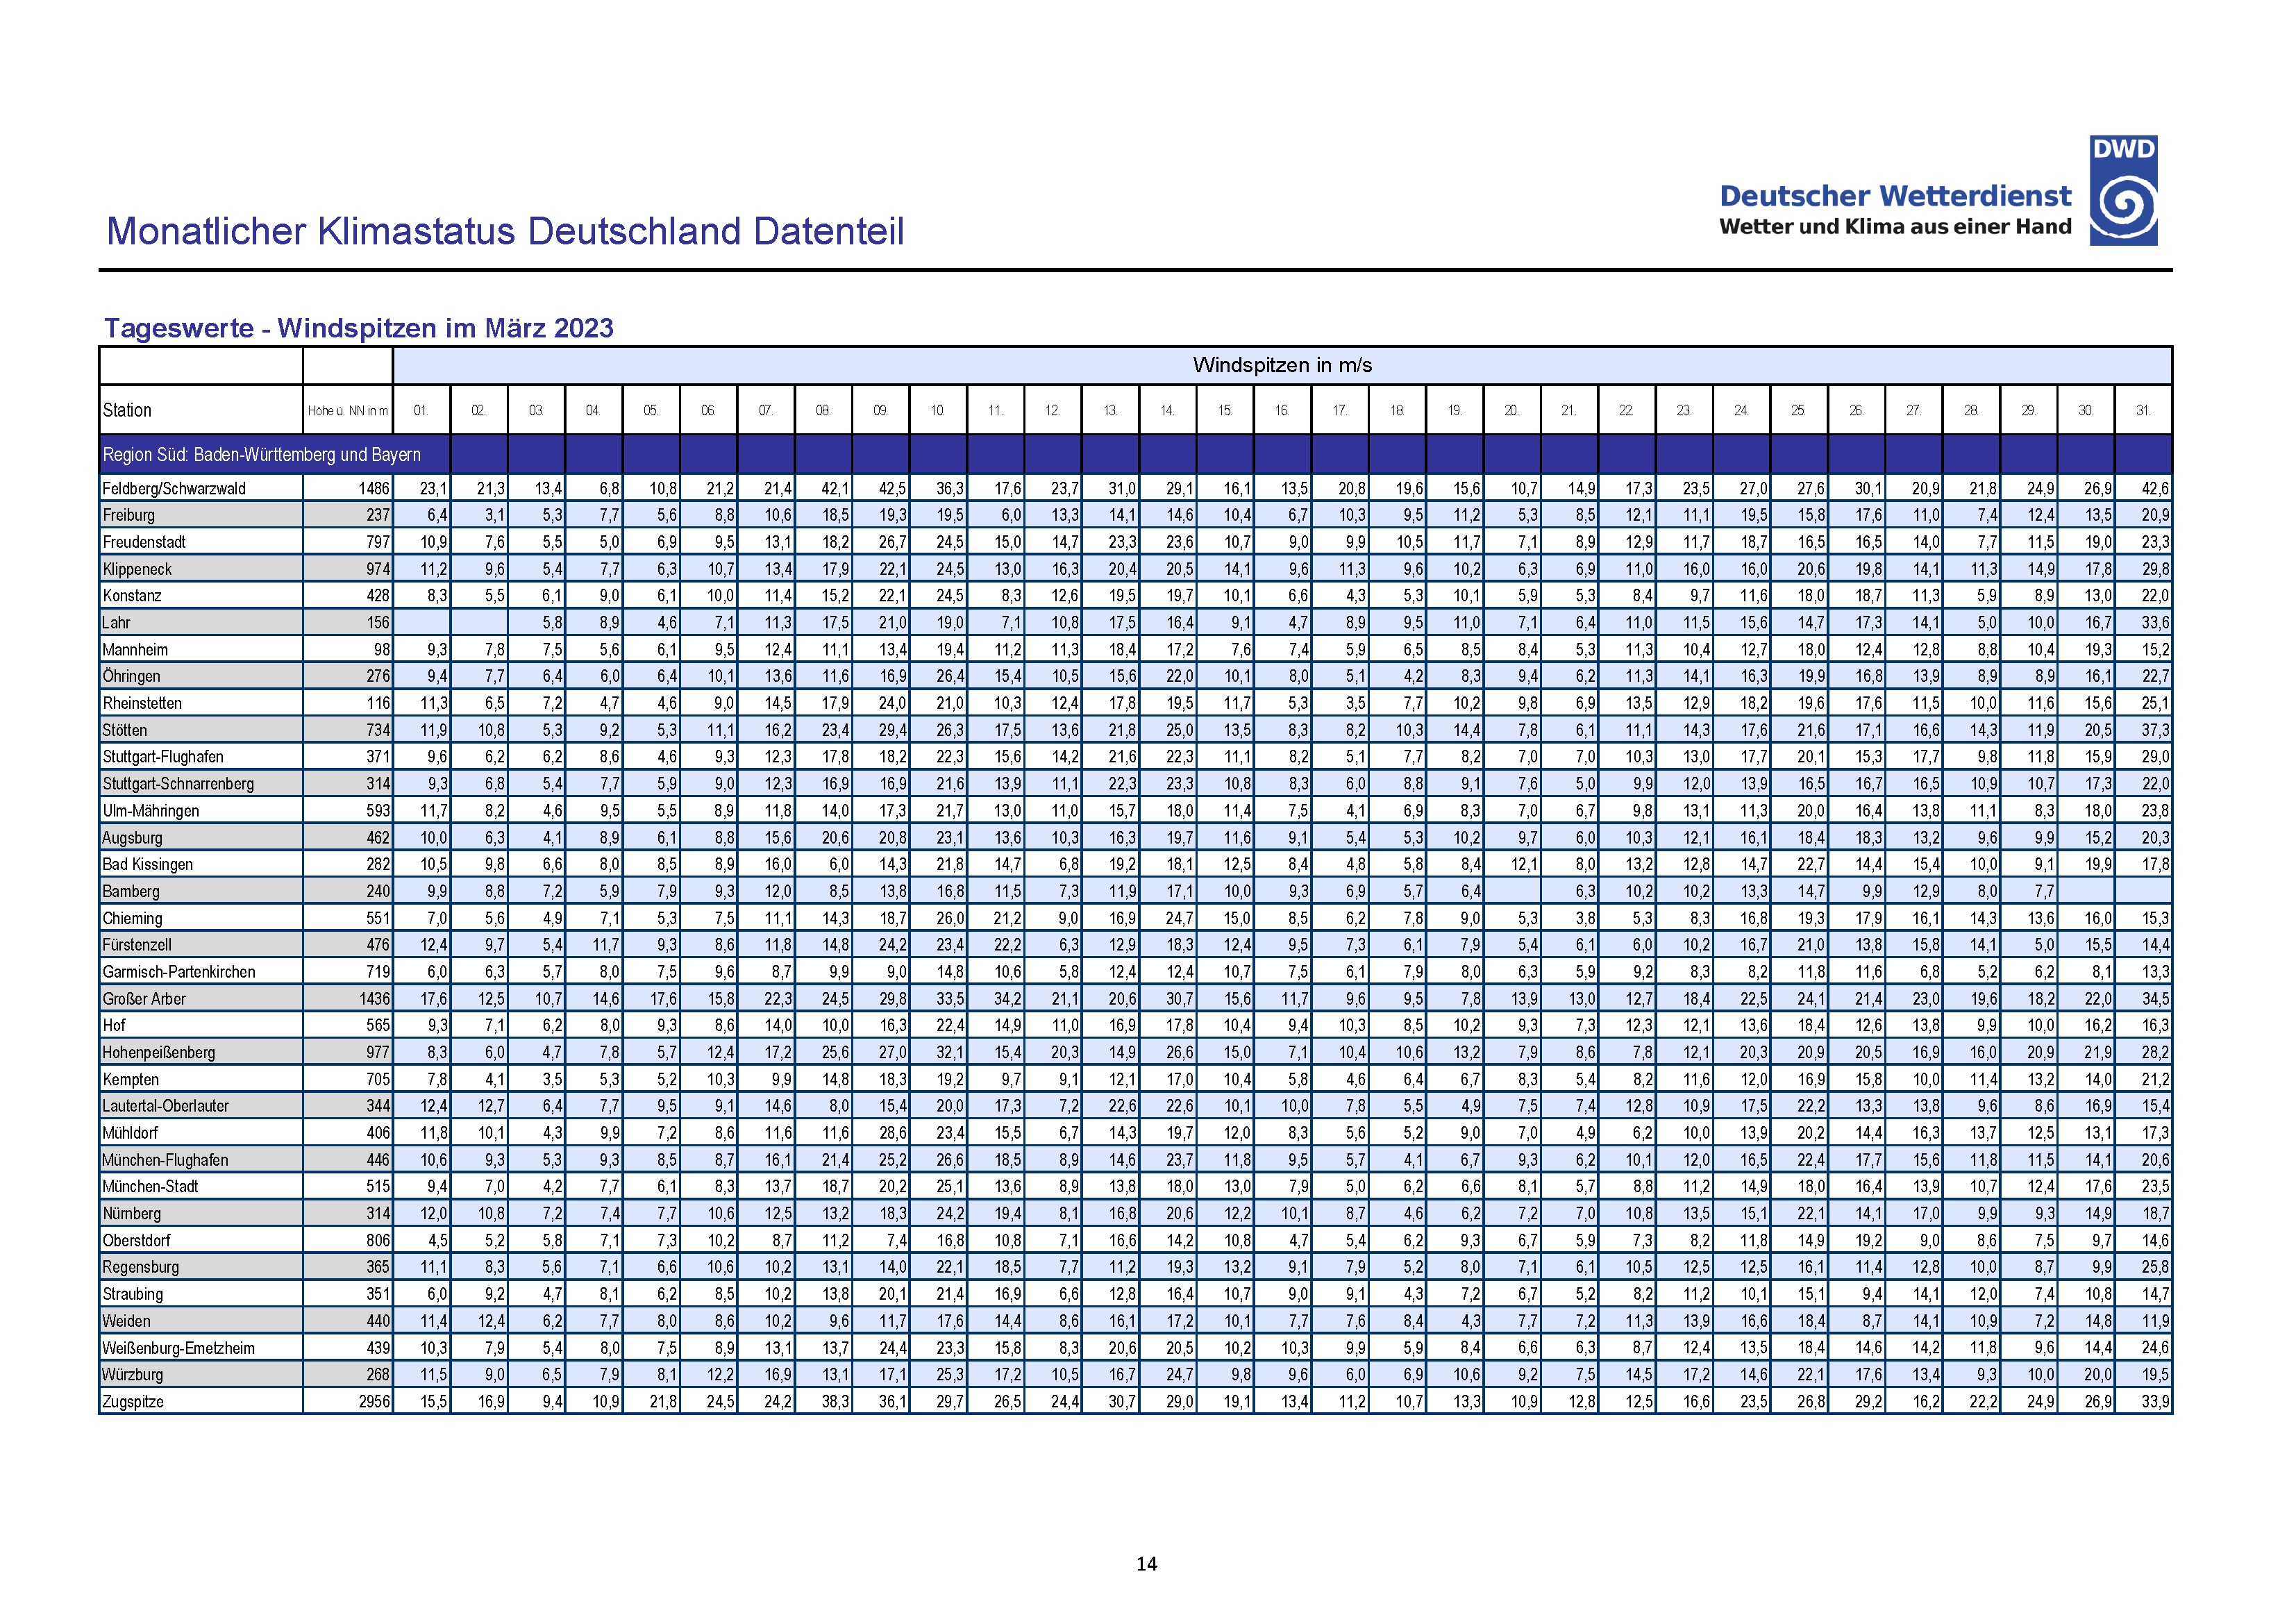The width and height of the screenshot is (2296, 1624).
Task: Click the page number '14'
Action: tap(1147, 1564)
